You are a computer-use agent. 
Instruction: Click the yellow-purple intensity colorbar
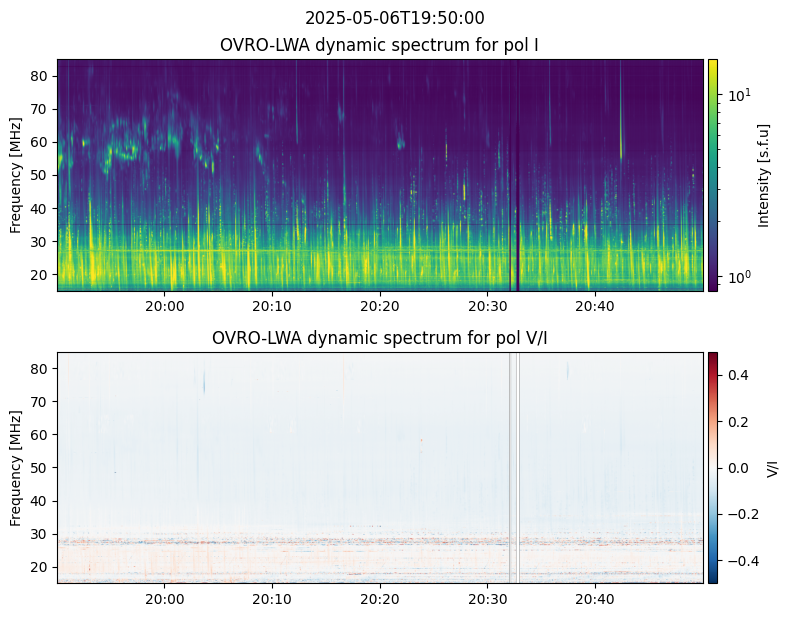(x=713, y=175)
